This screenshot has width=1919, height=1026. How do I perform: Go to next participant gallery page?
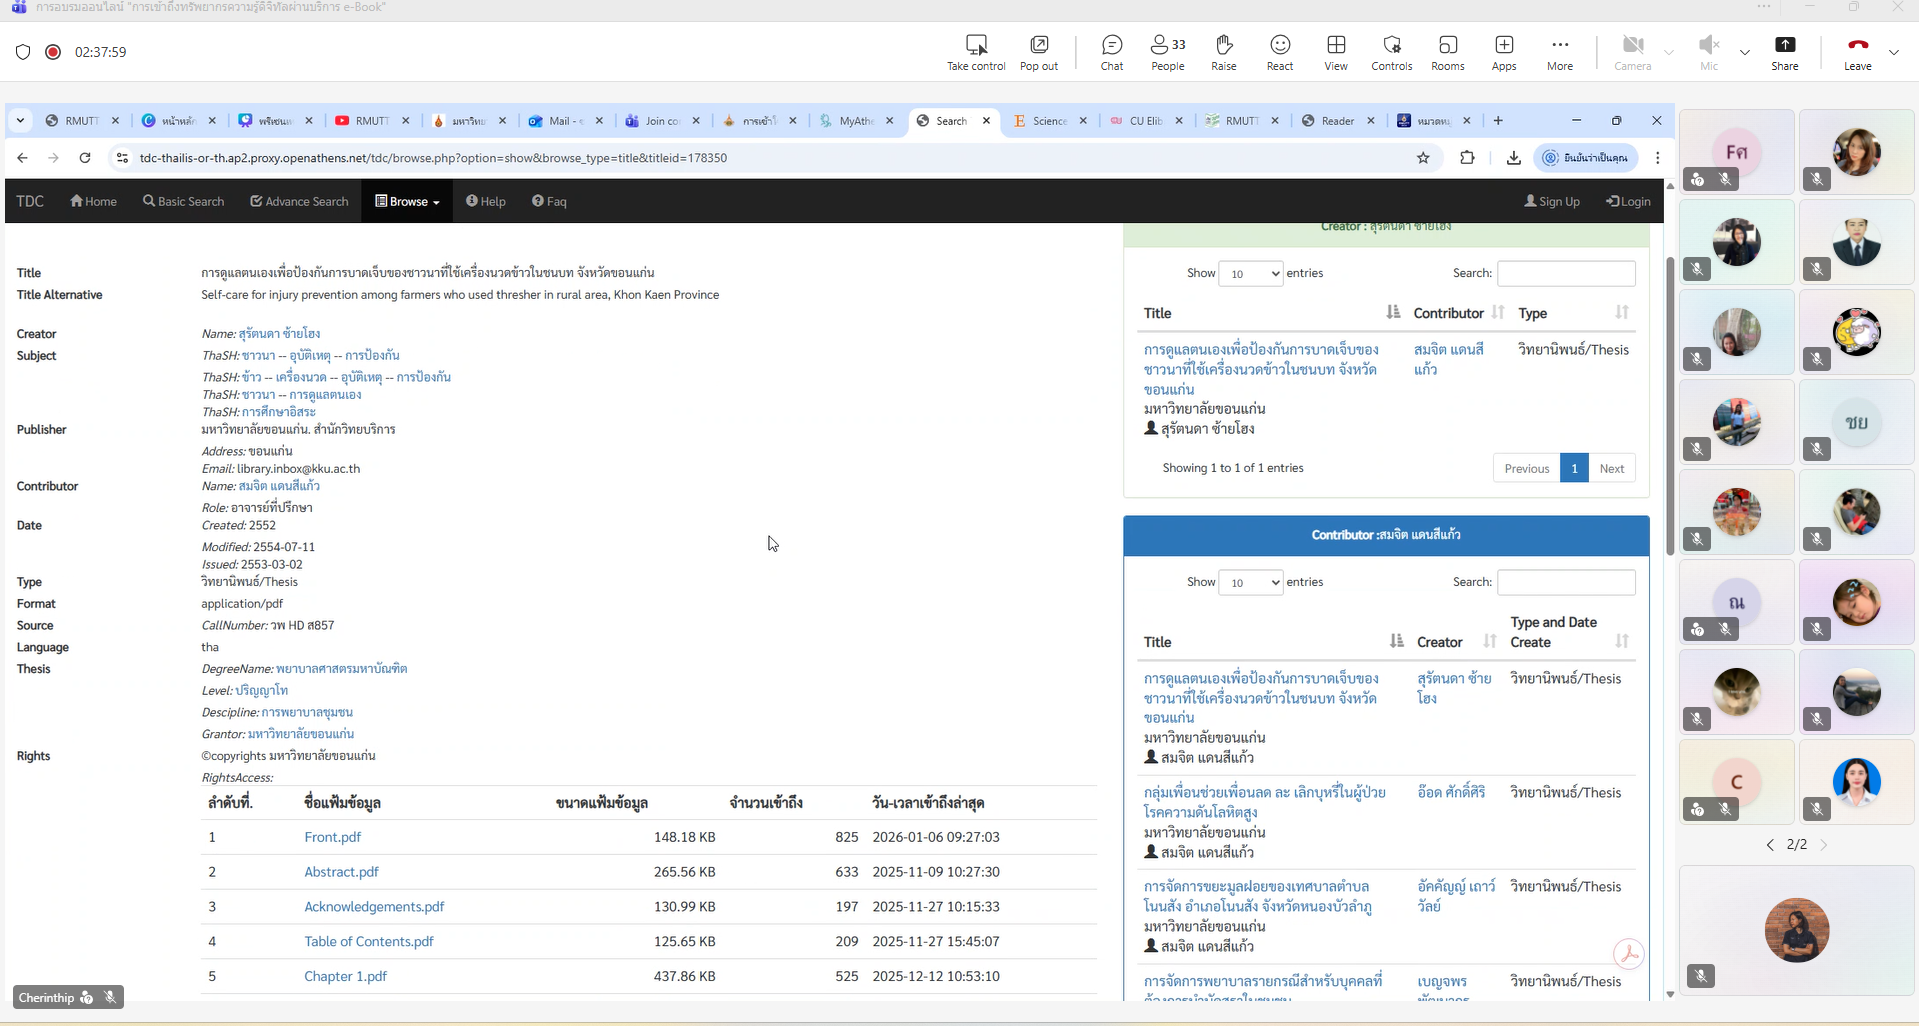[x=1823, y=845]
